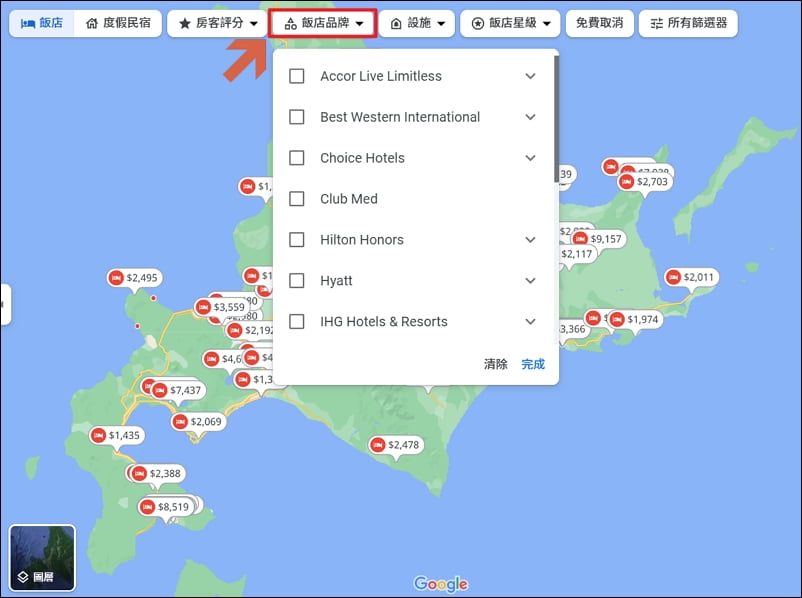
Task: Click the $2,069 hotel marker
Action: [x=198, y=422]
